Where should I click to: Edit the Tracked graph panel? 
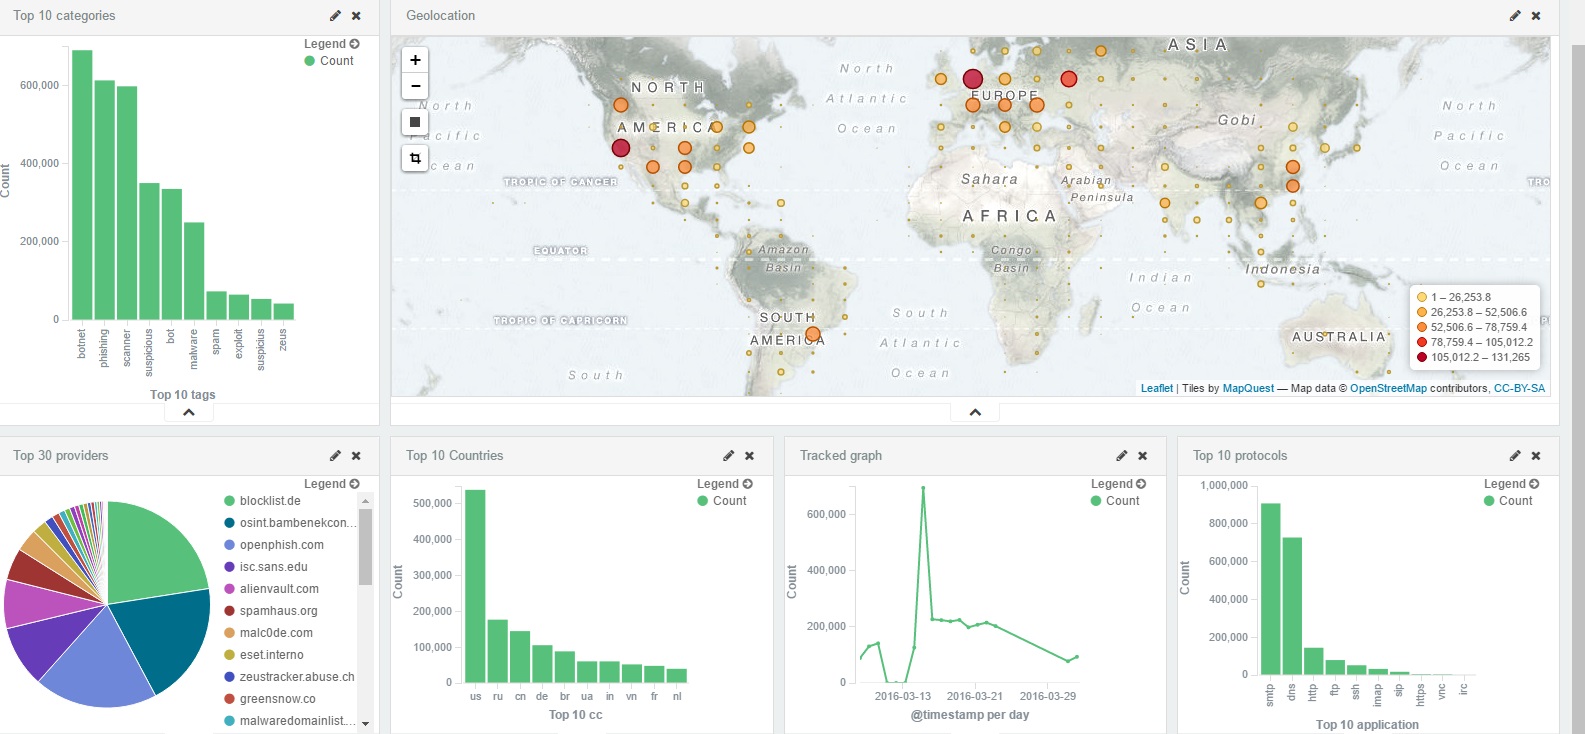1122,456
